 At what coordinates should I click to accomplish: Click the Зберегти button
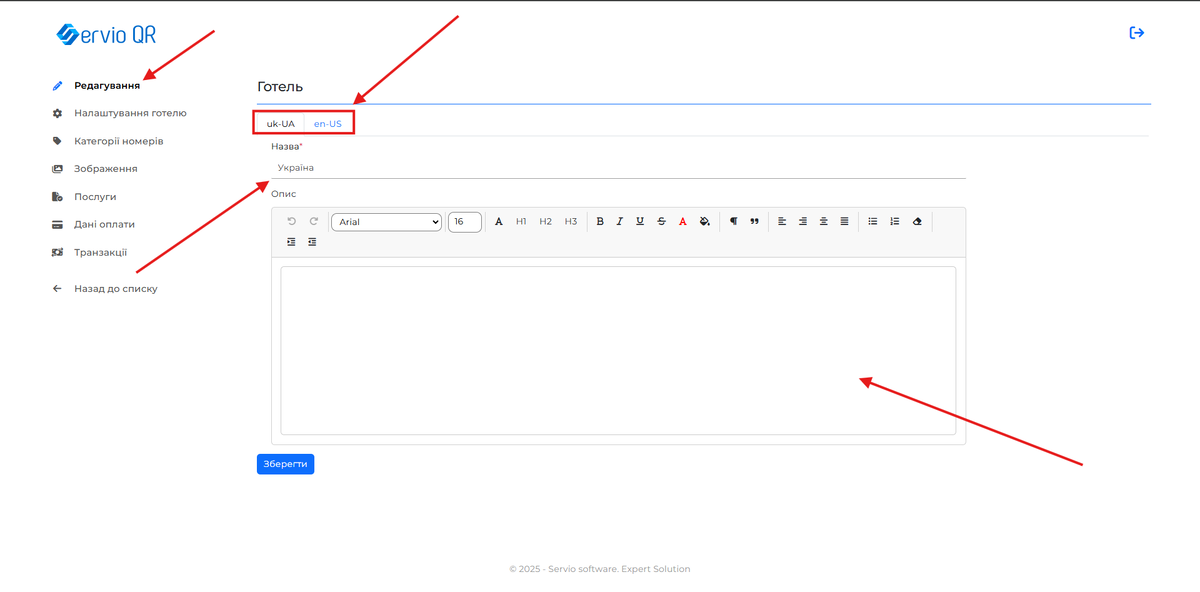tap(285, 464)
